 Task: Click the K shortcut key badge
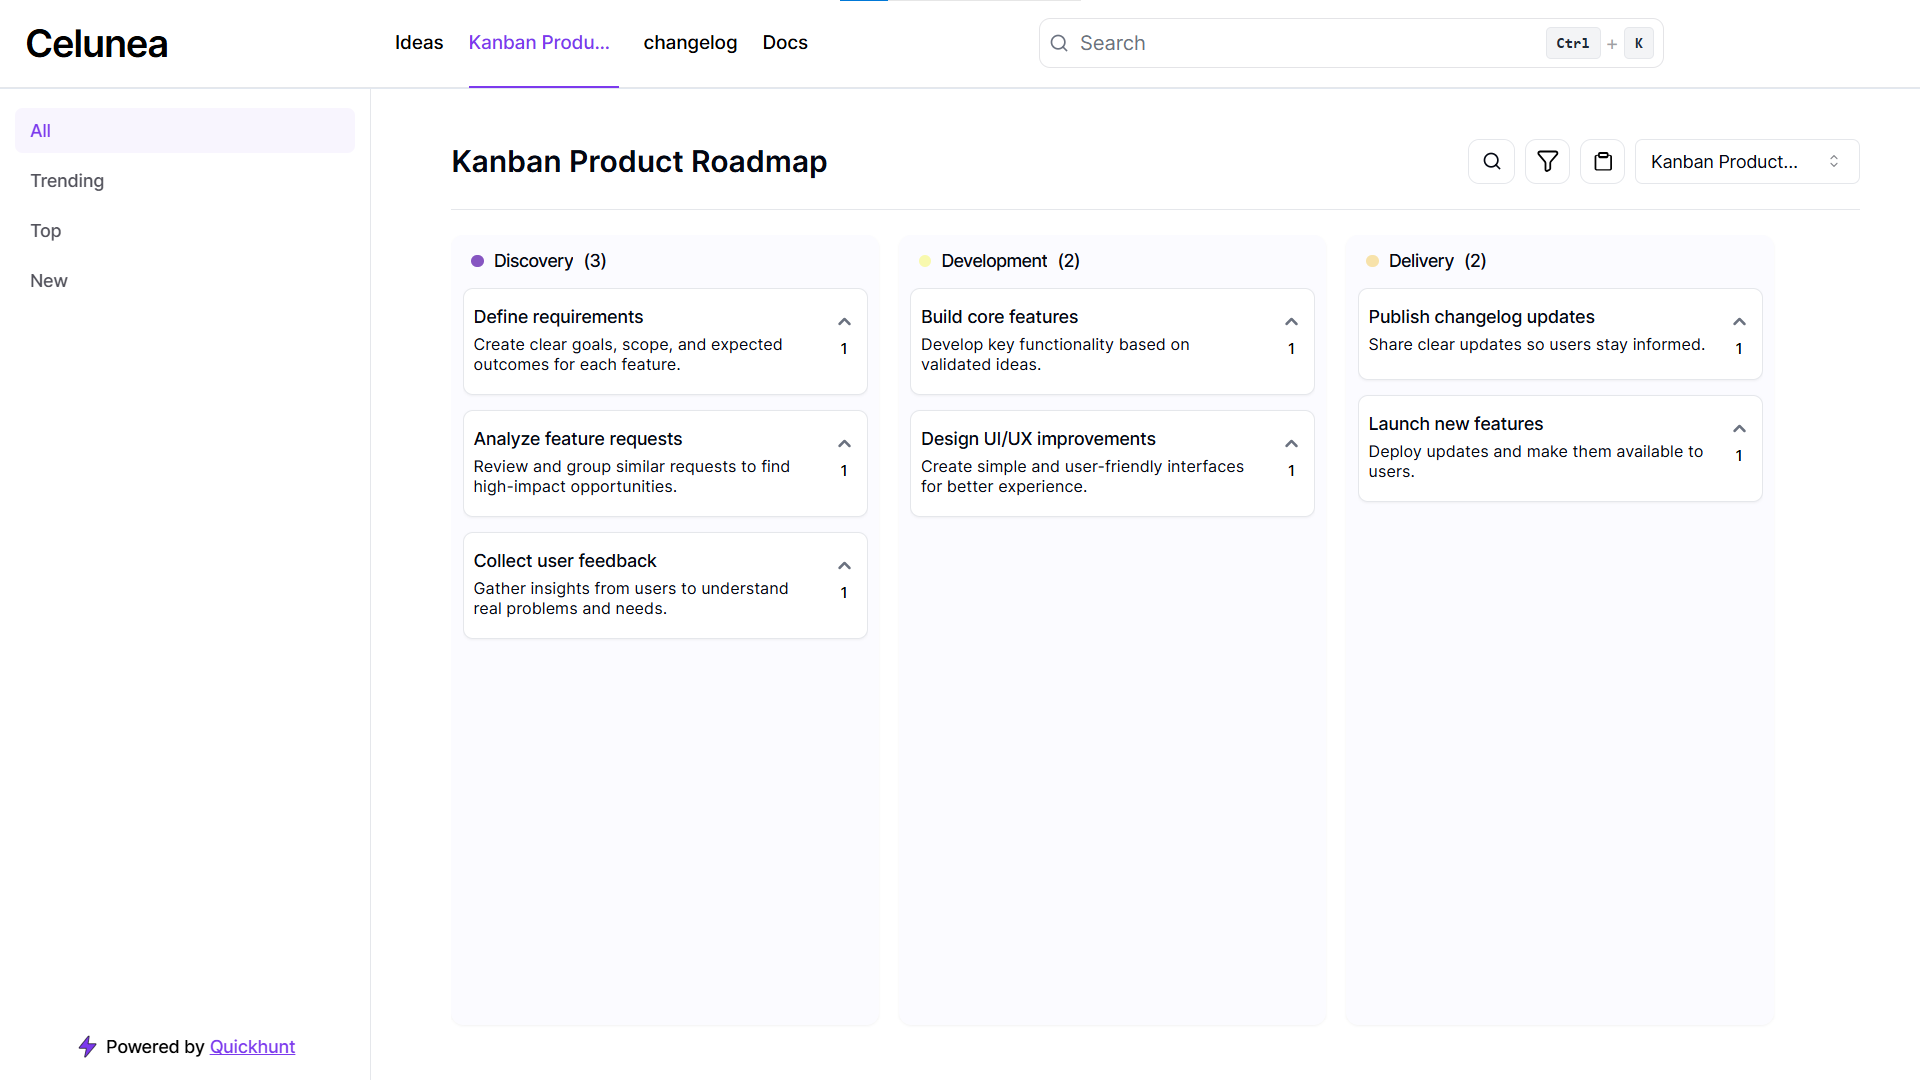coord(1639,43)
